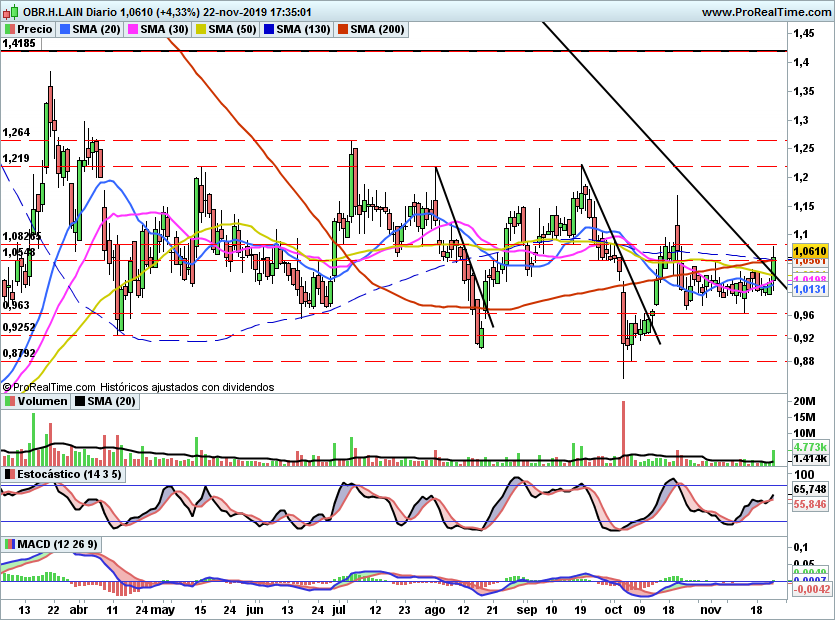Click the black SMA (20) volume swatch
Viewport: 835px width, 620px height.
pyautogui.click(x=80, y=402)
